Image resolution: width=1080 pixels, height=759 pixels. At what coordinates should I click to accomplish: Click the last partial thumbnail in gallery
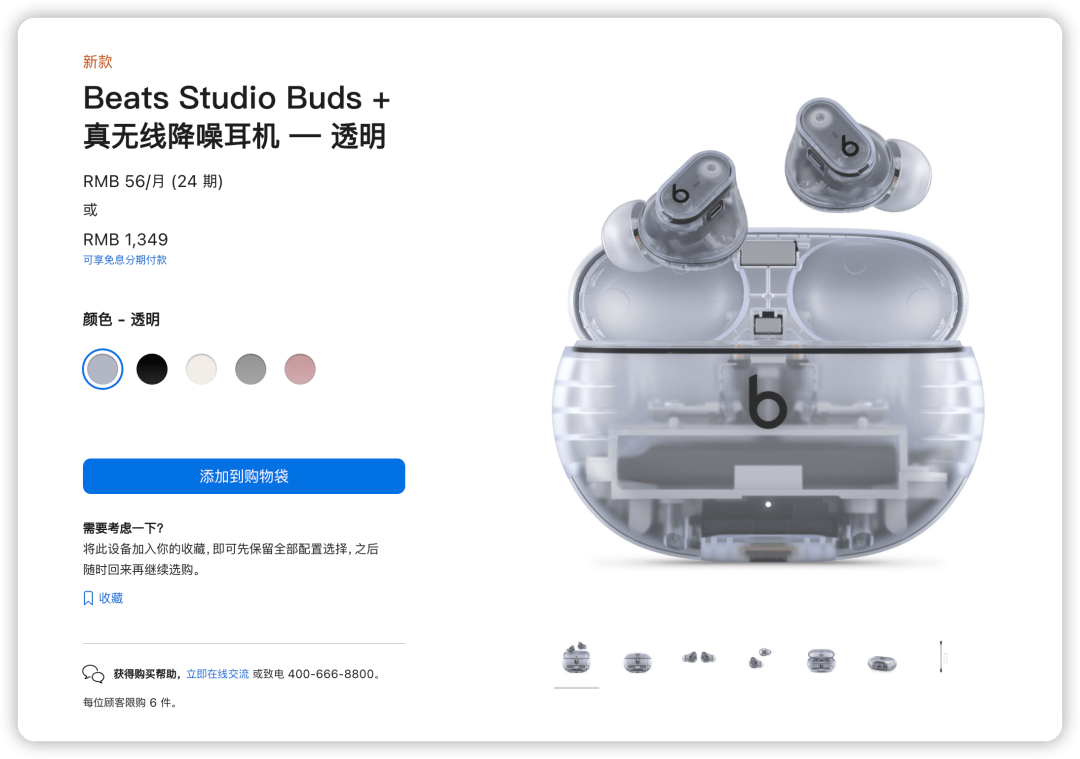point(942,656)
